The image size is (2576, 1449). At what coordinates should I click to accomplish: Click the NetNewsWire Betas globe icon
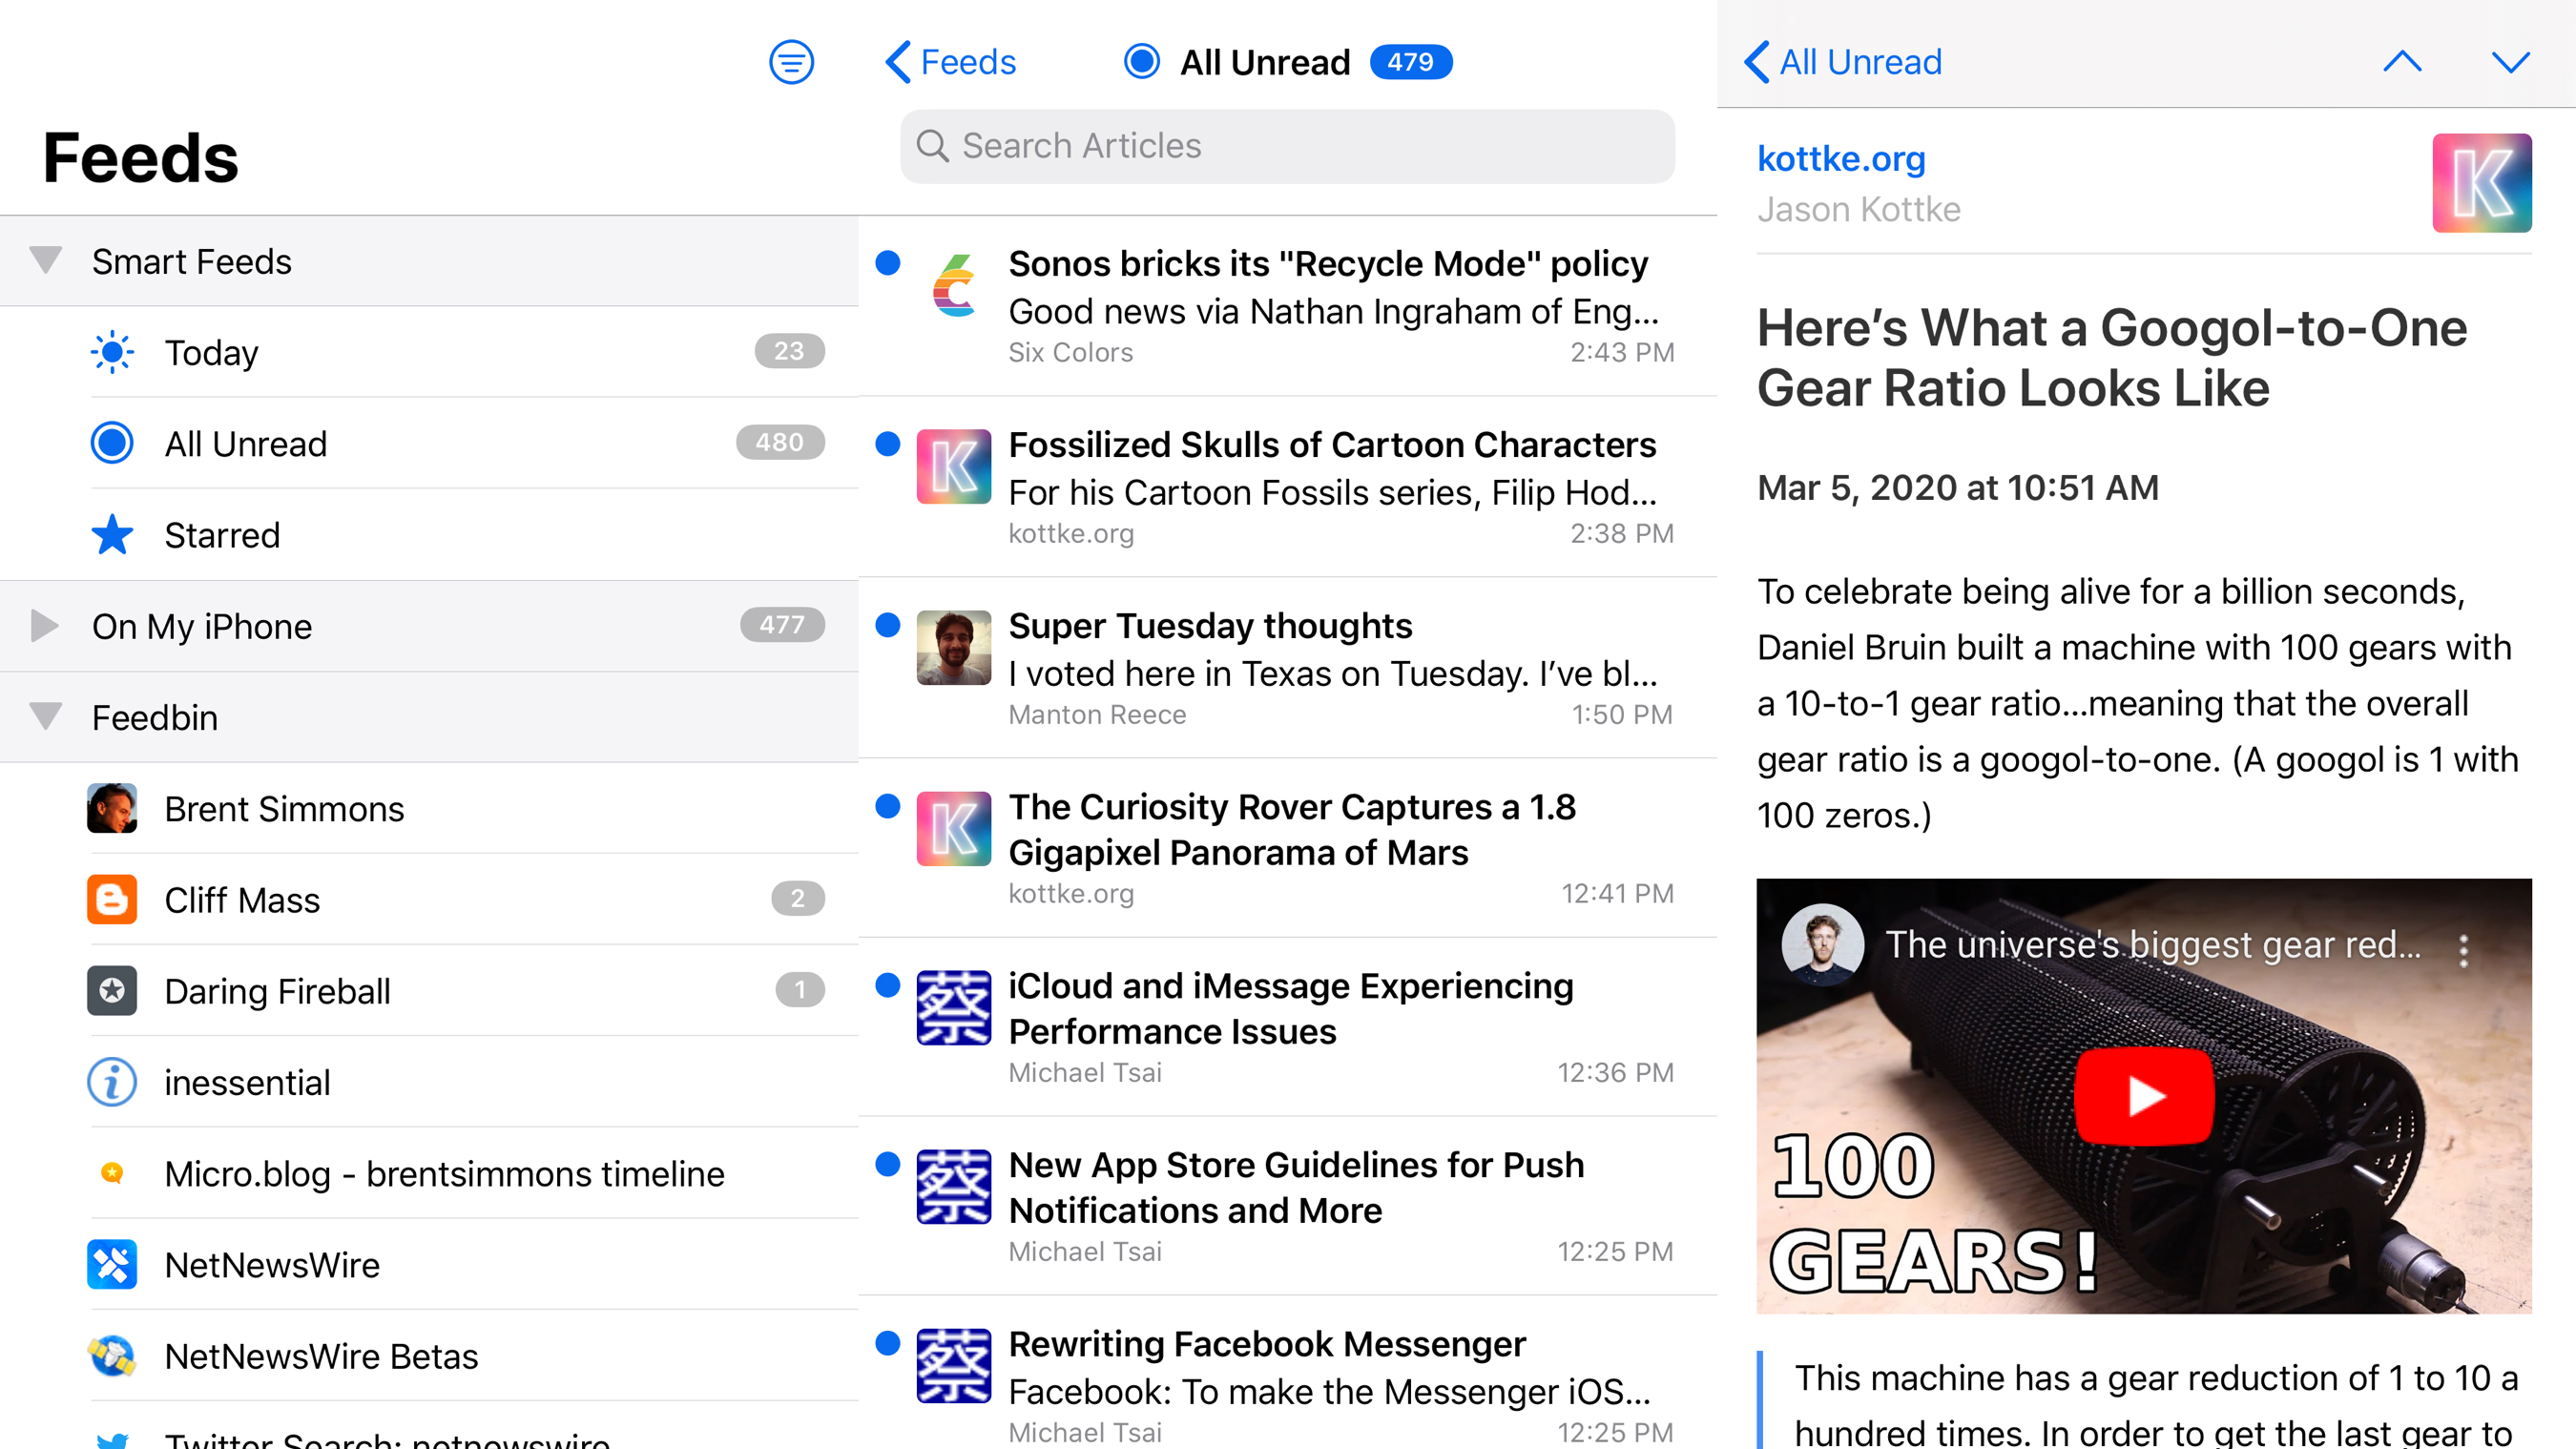point(112,1355)
